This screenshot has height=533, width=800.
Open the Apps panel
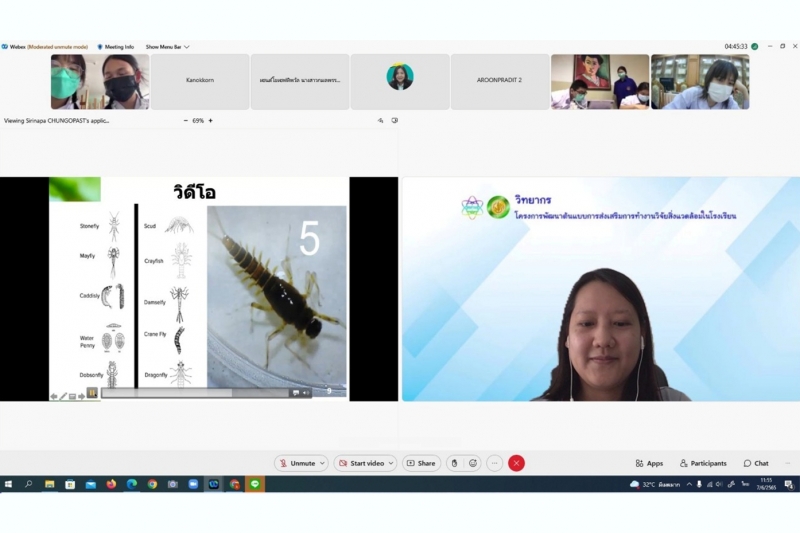649,463
